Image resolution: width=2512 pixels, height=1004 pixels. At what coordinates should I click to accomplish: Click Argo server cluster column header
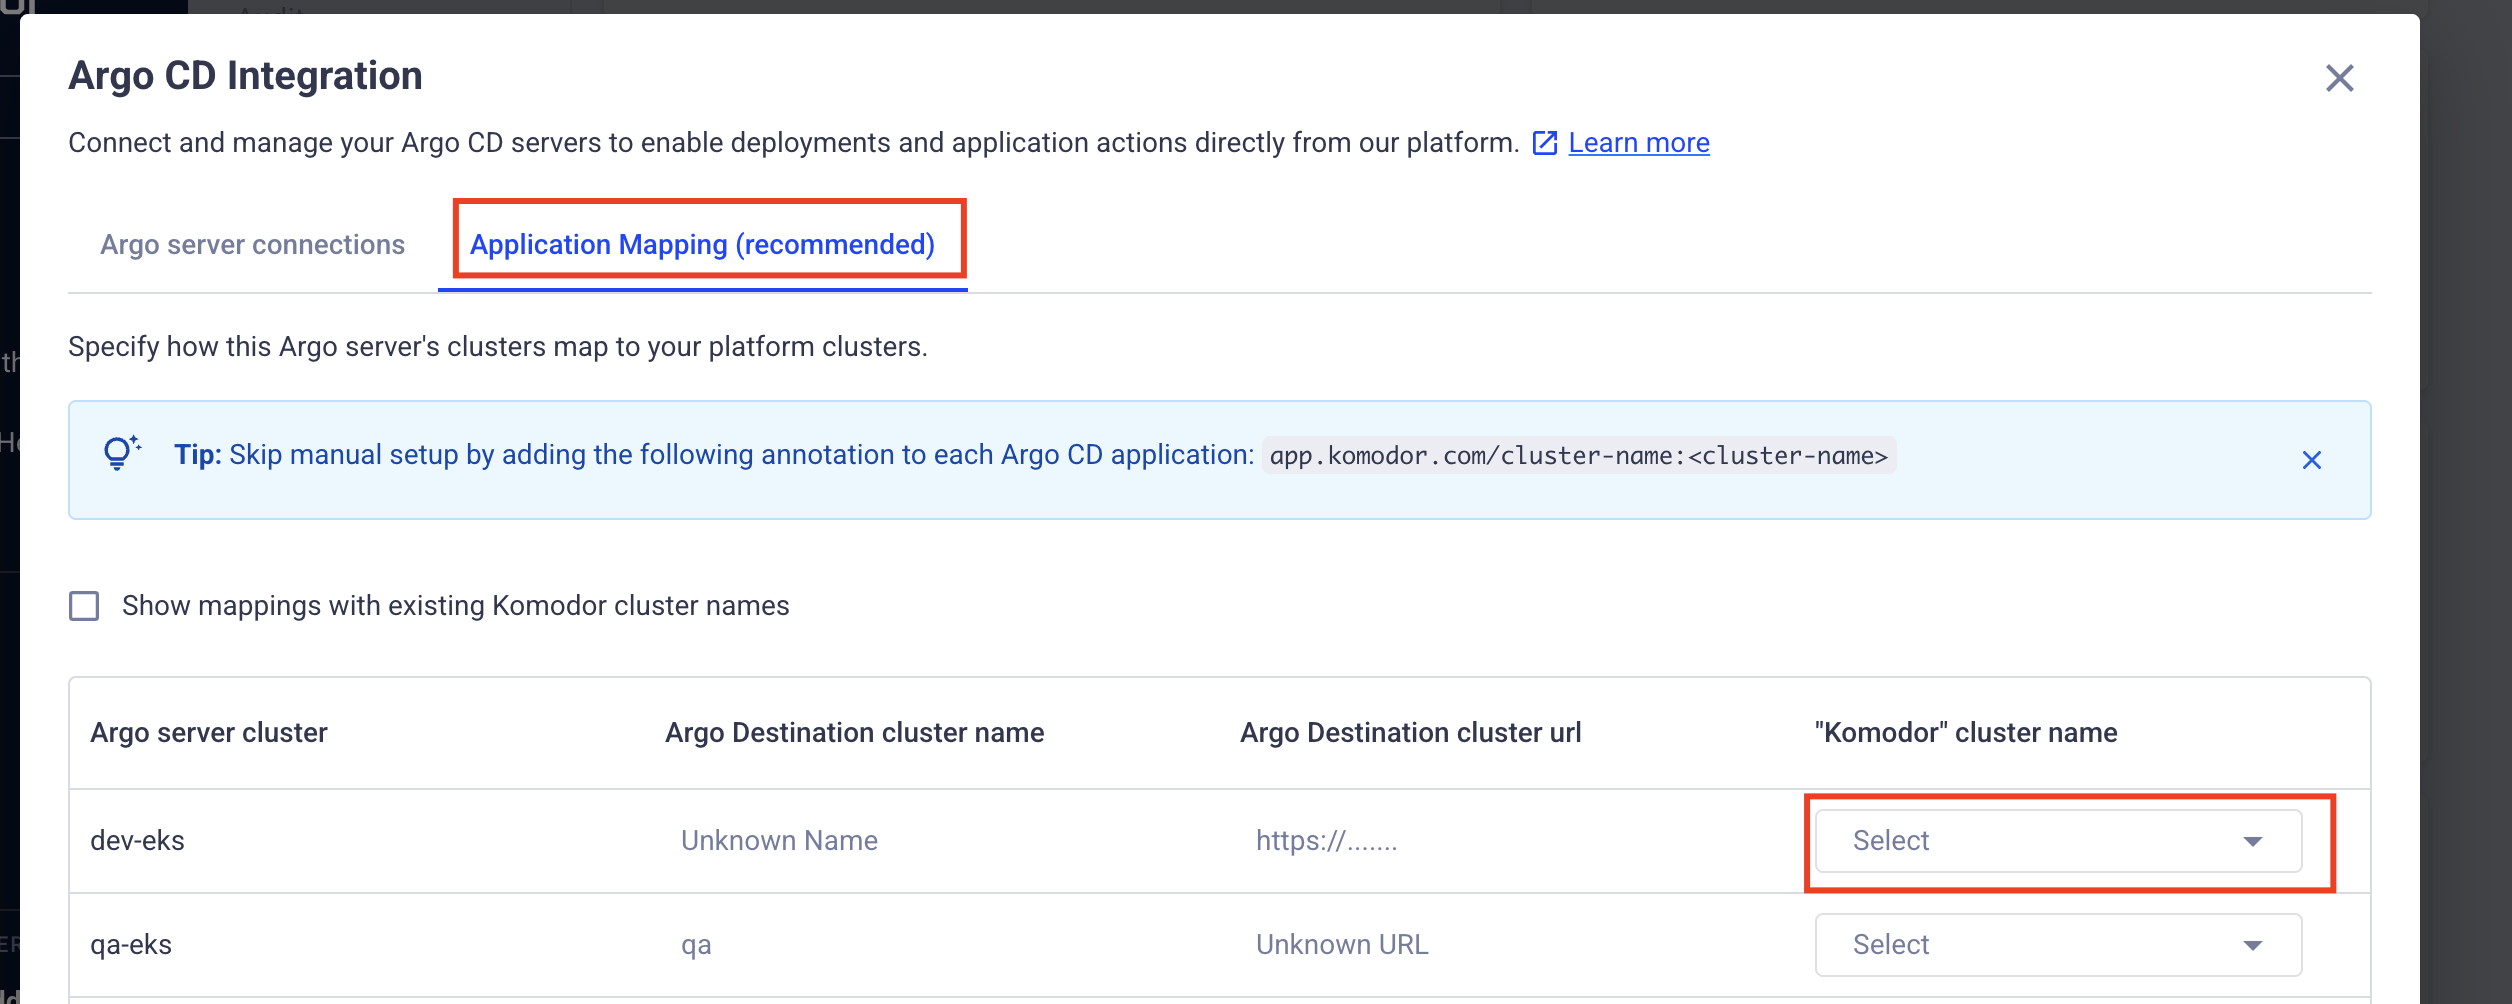209,733
